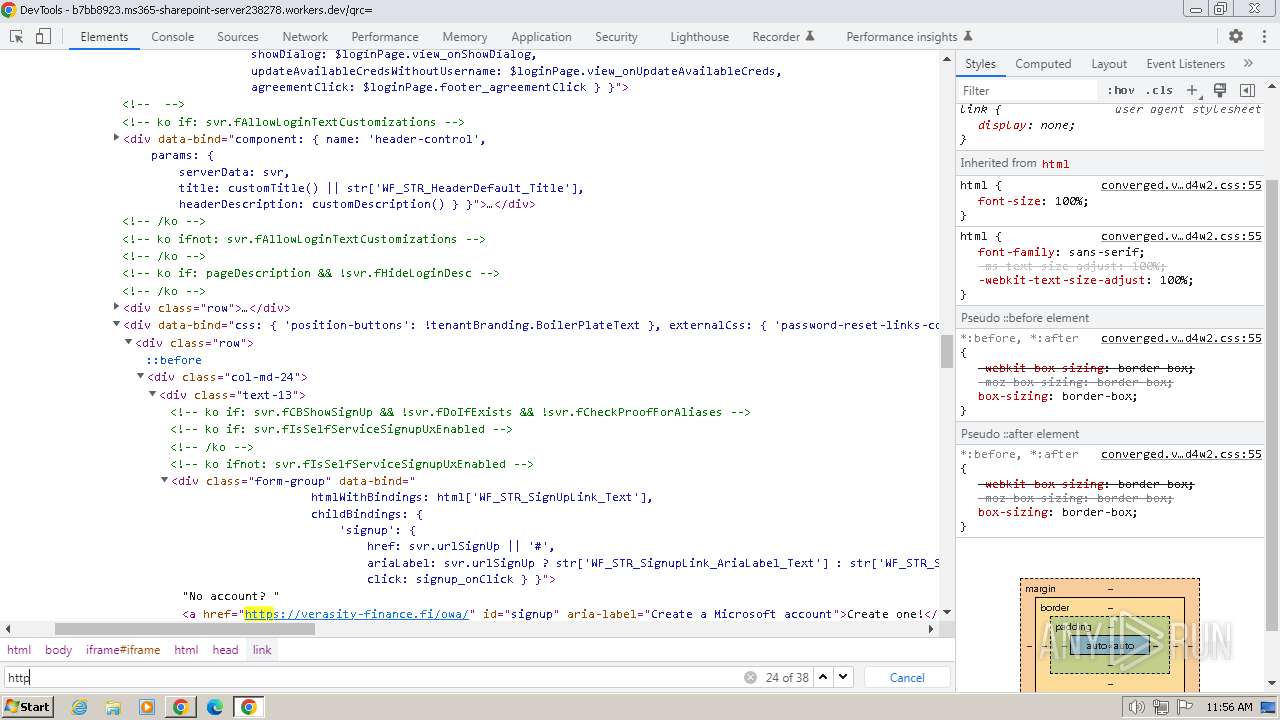Click the search field containing http
1280x720 pixels.
[x=370, y=677]
